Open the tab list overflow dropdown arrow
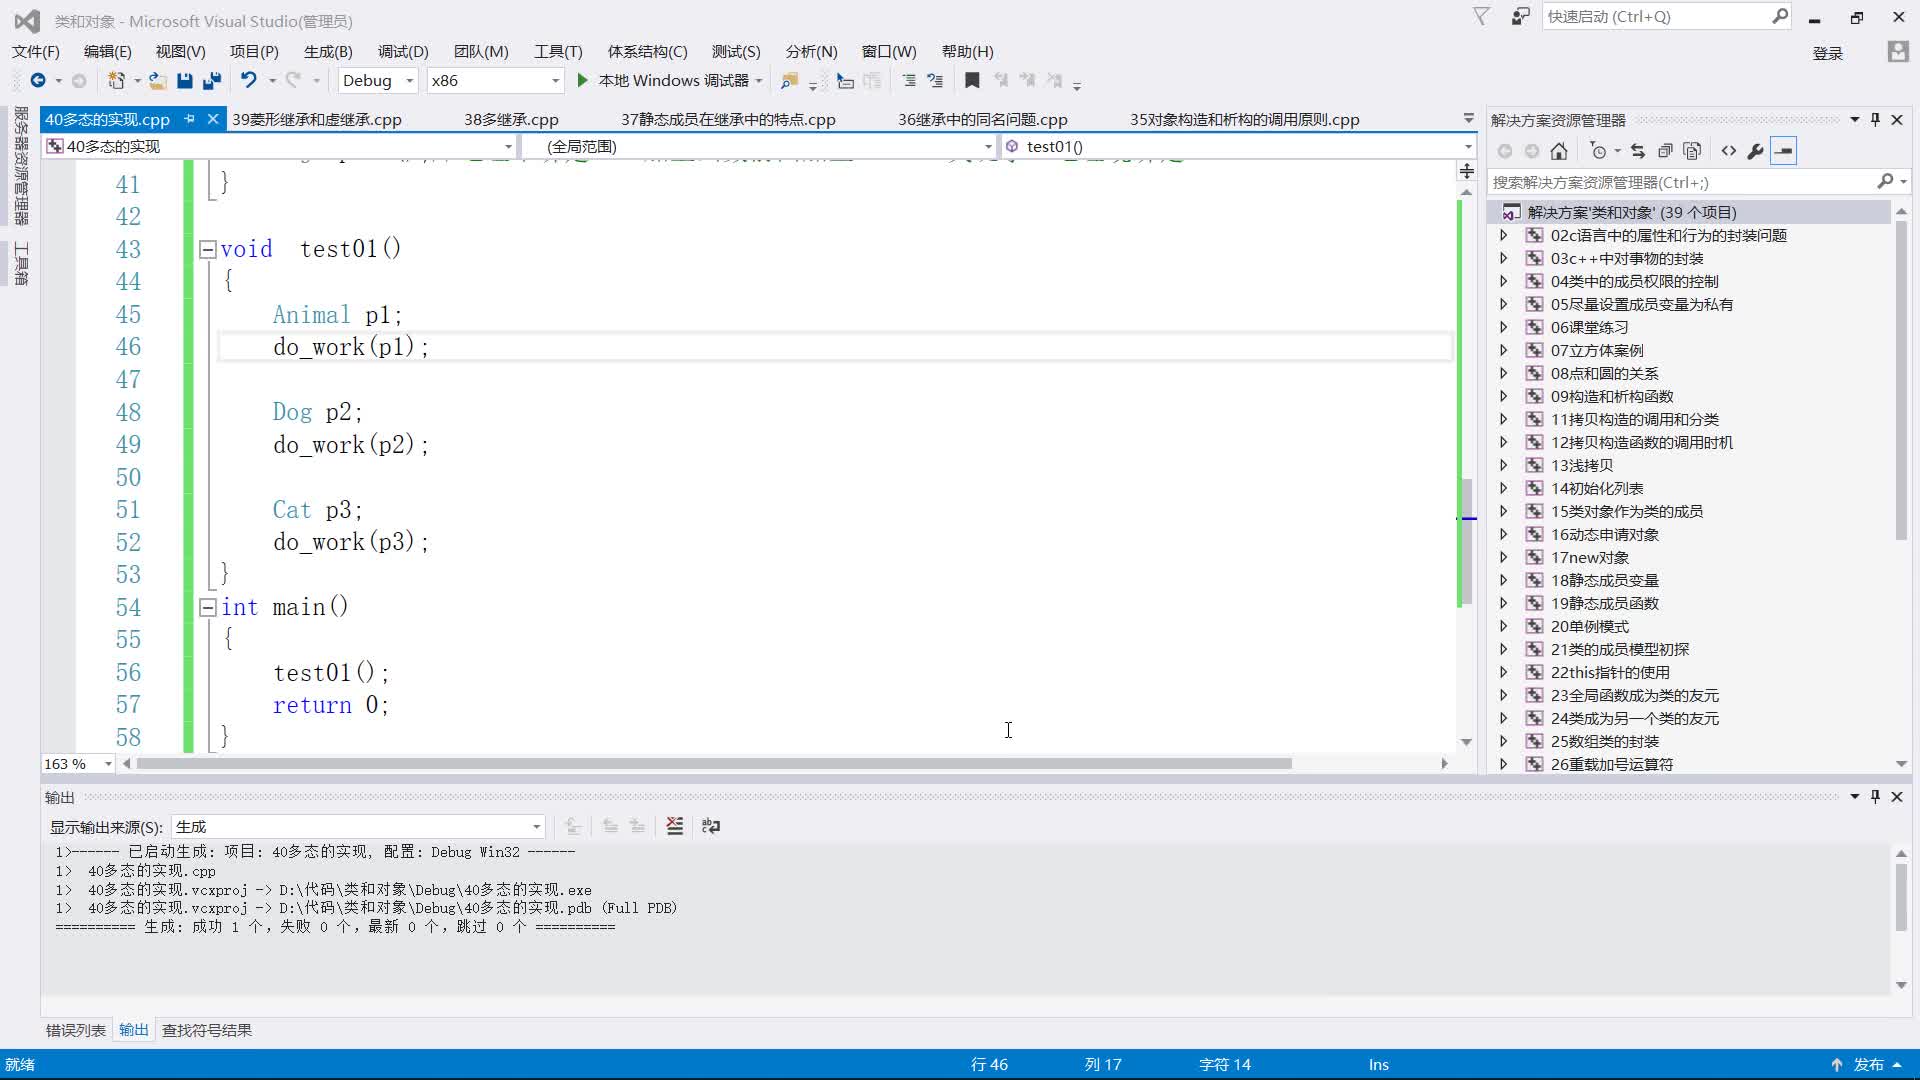The width and height of the screenshot is (1920, 1080). coord(1468,118)
